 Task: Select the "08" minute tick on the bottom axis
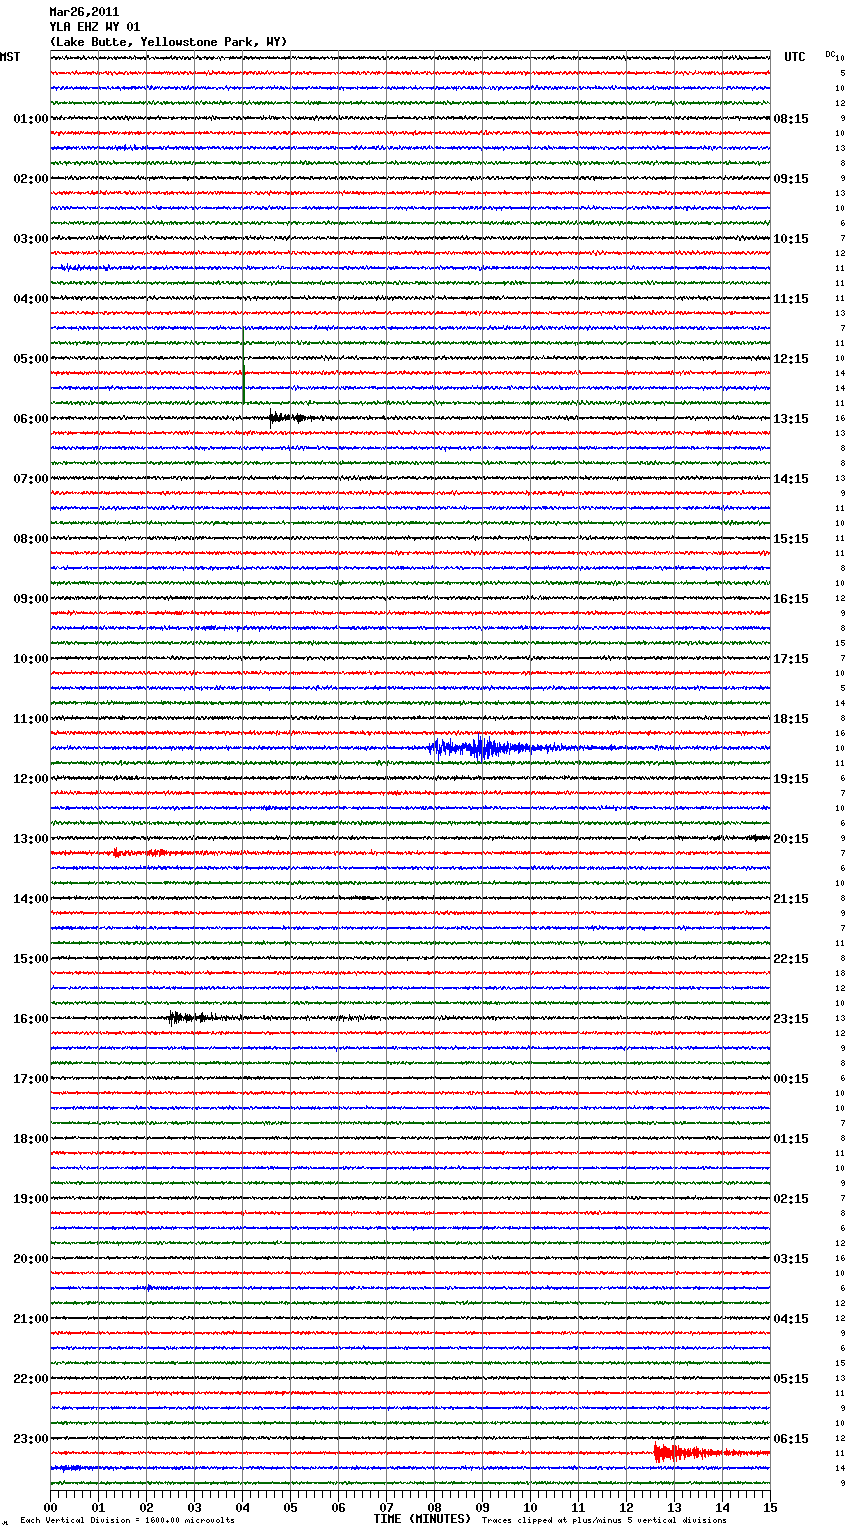pos(434,1507)
